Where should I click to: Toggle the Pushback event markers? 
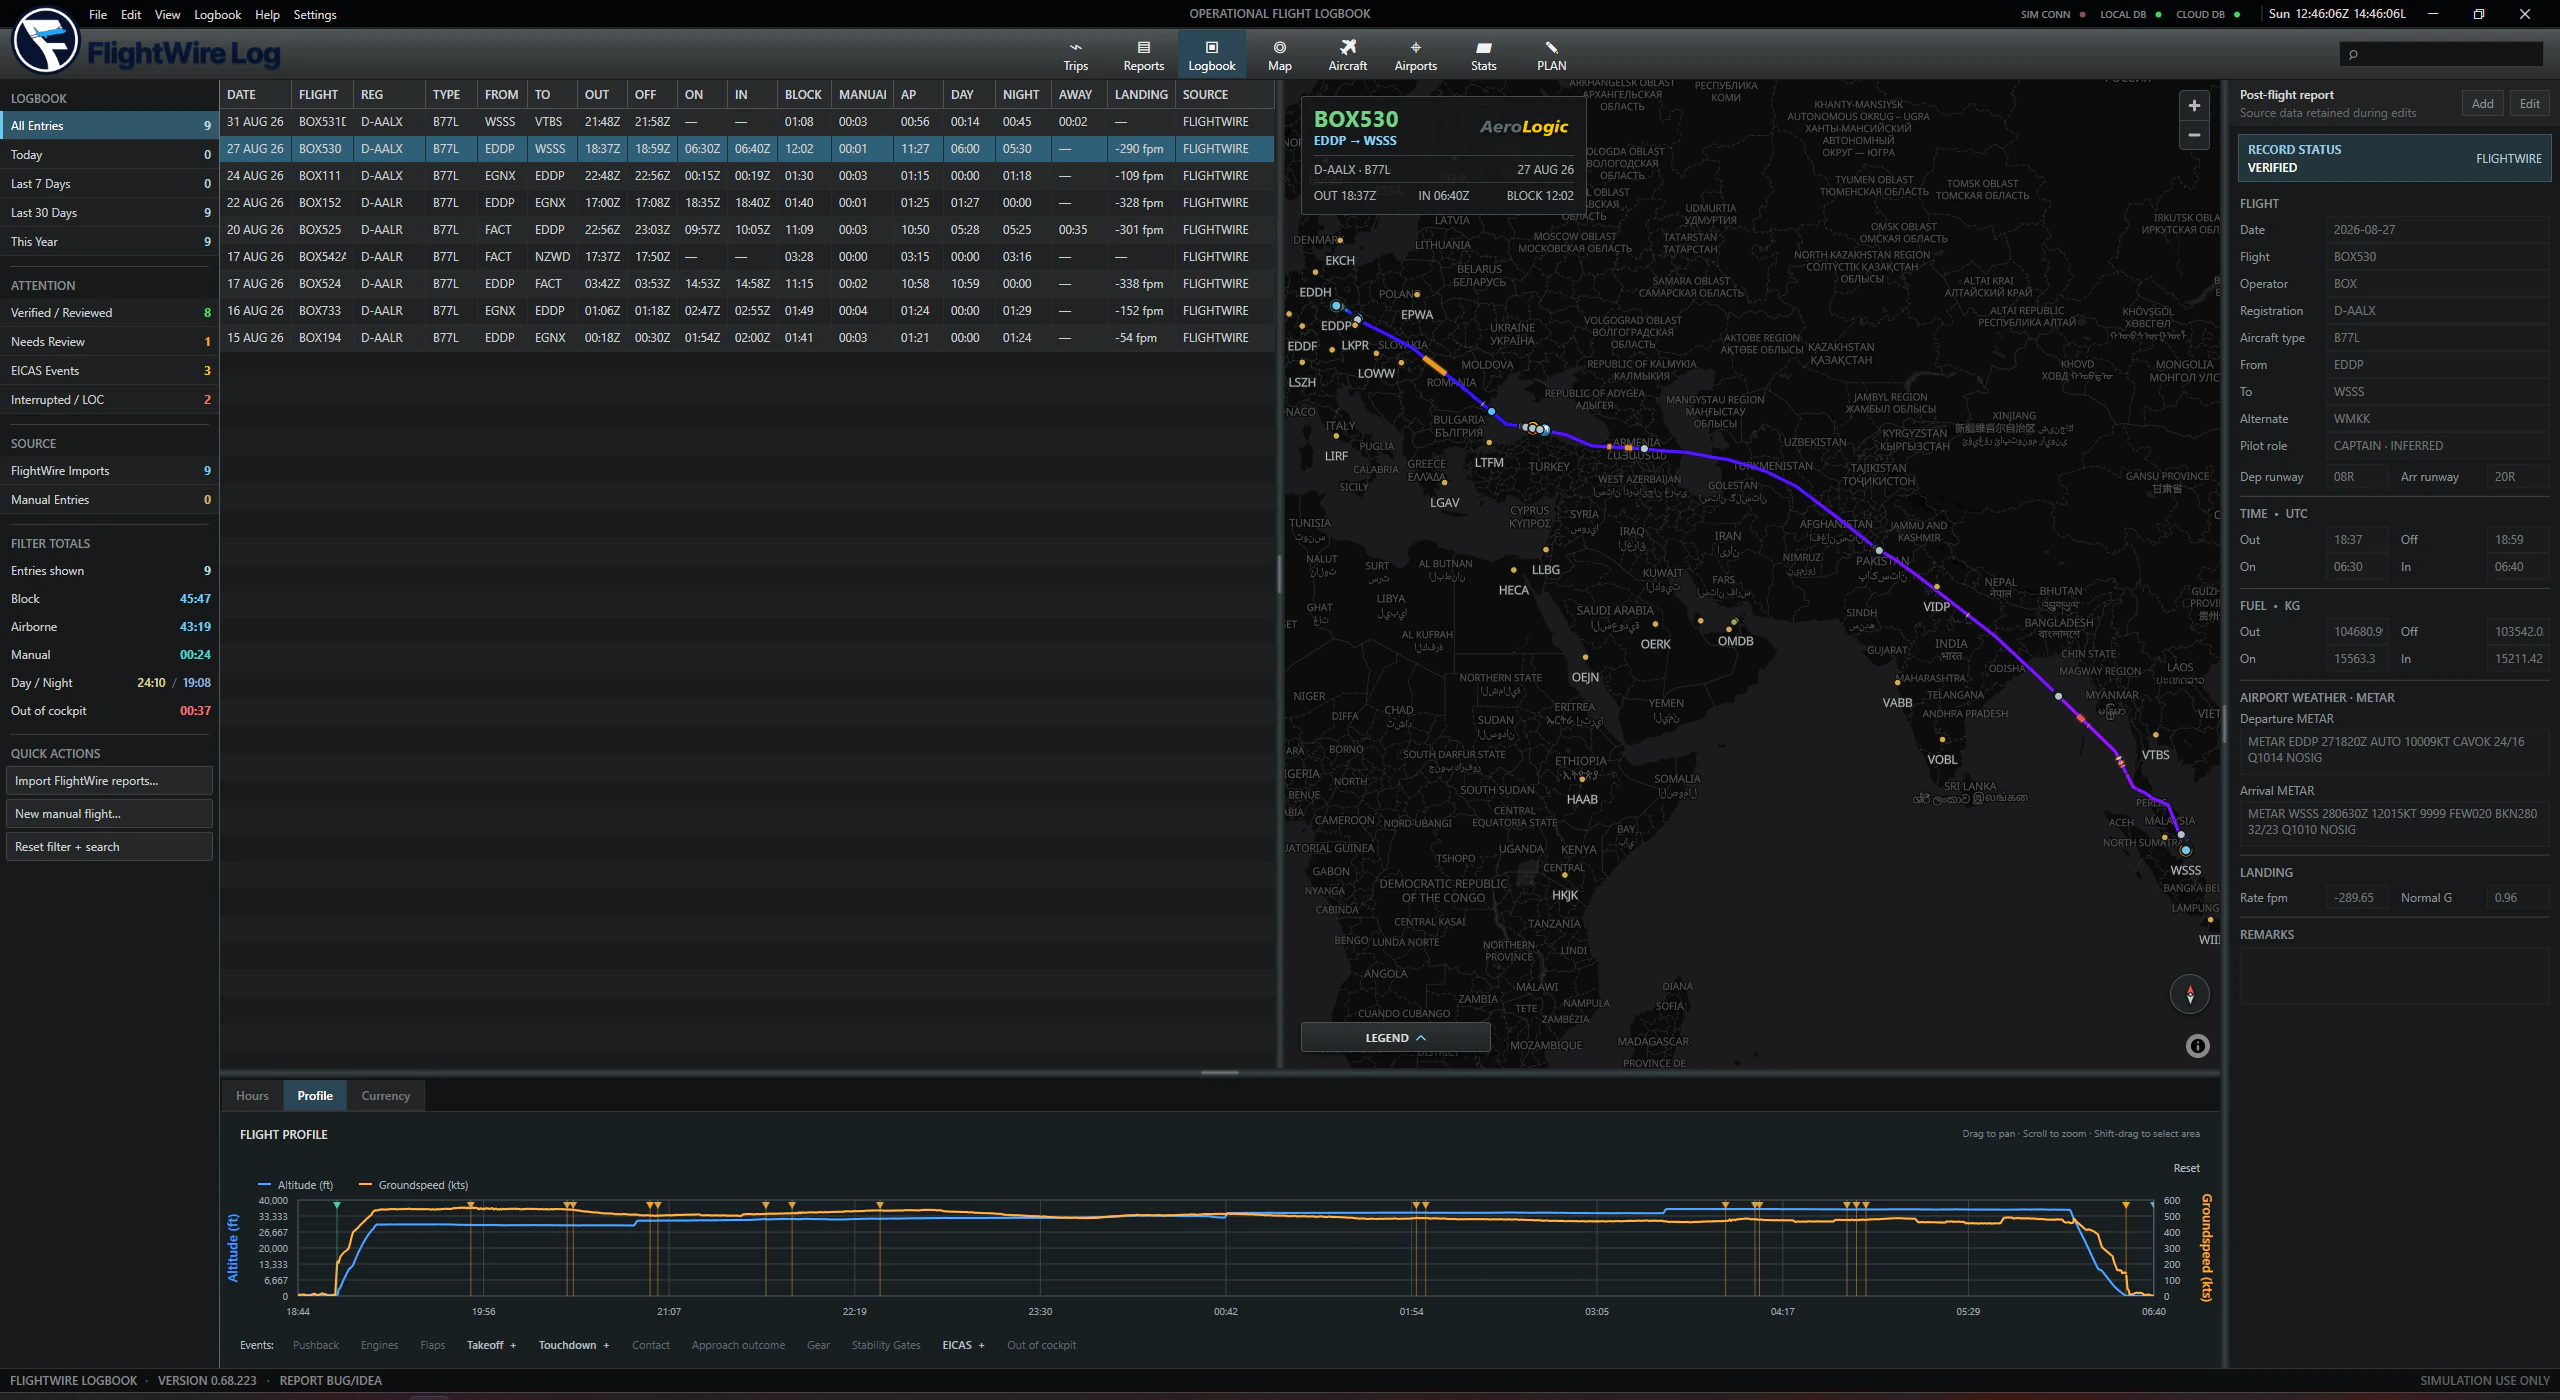[x=315, y=1345]
